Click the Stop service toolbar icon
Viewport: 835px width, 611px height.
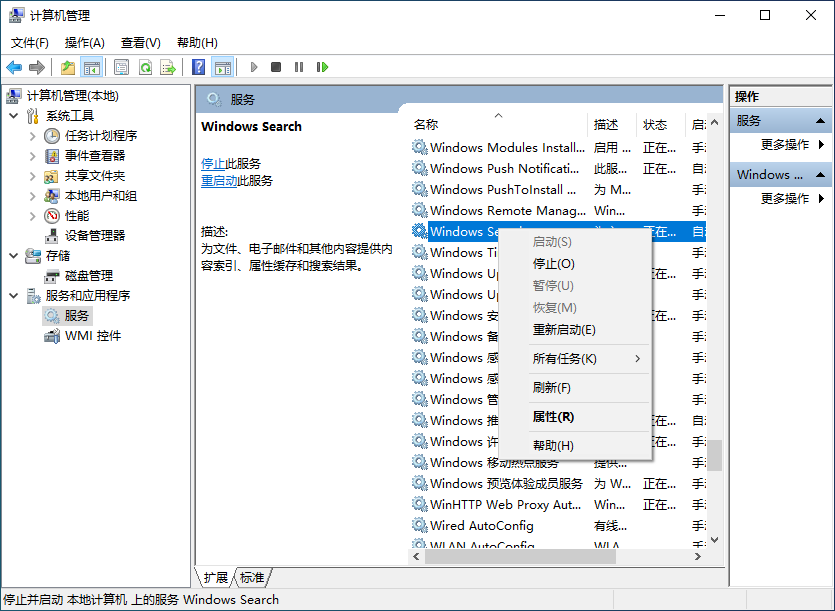[x=277, y=67]
